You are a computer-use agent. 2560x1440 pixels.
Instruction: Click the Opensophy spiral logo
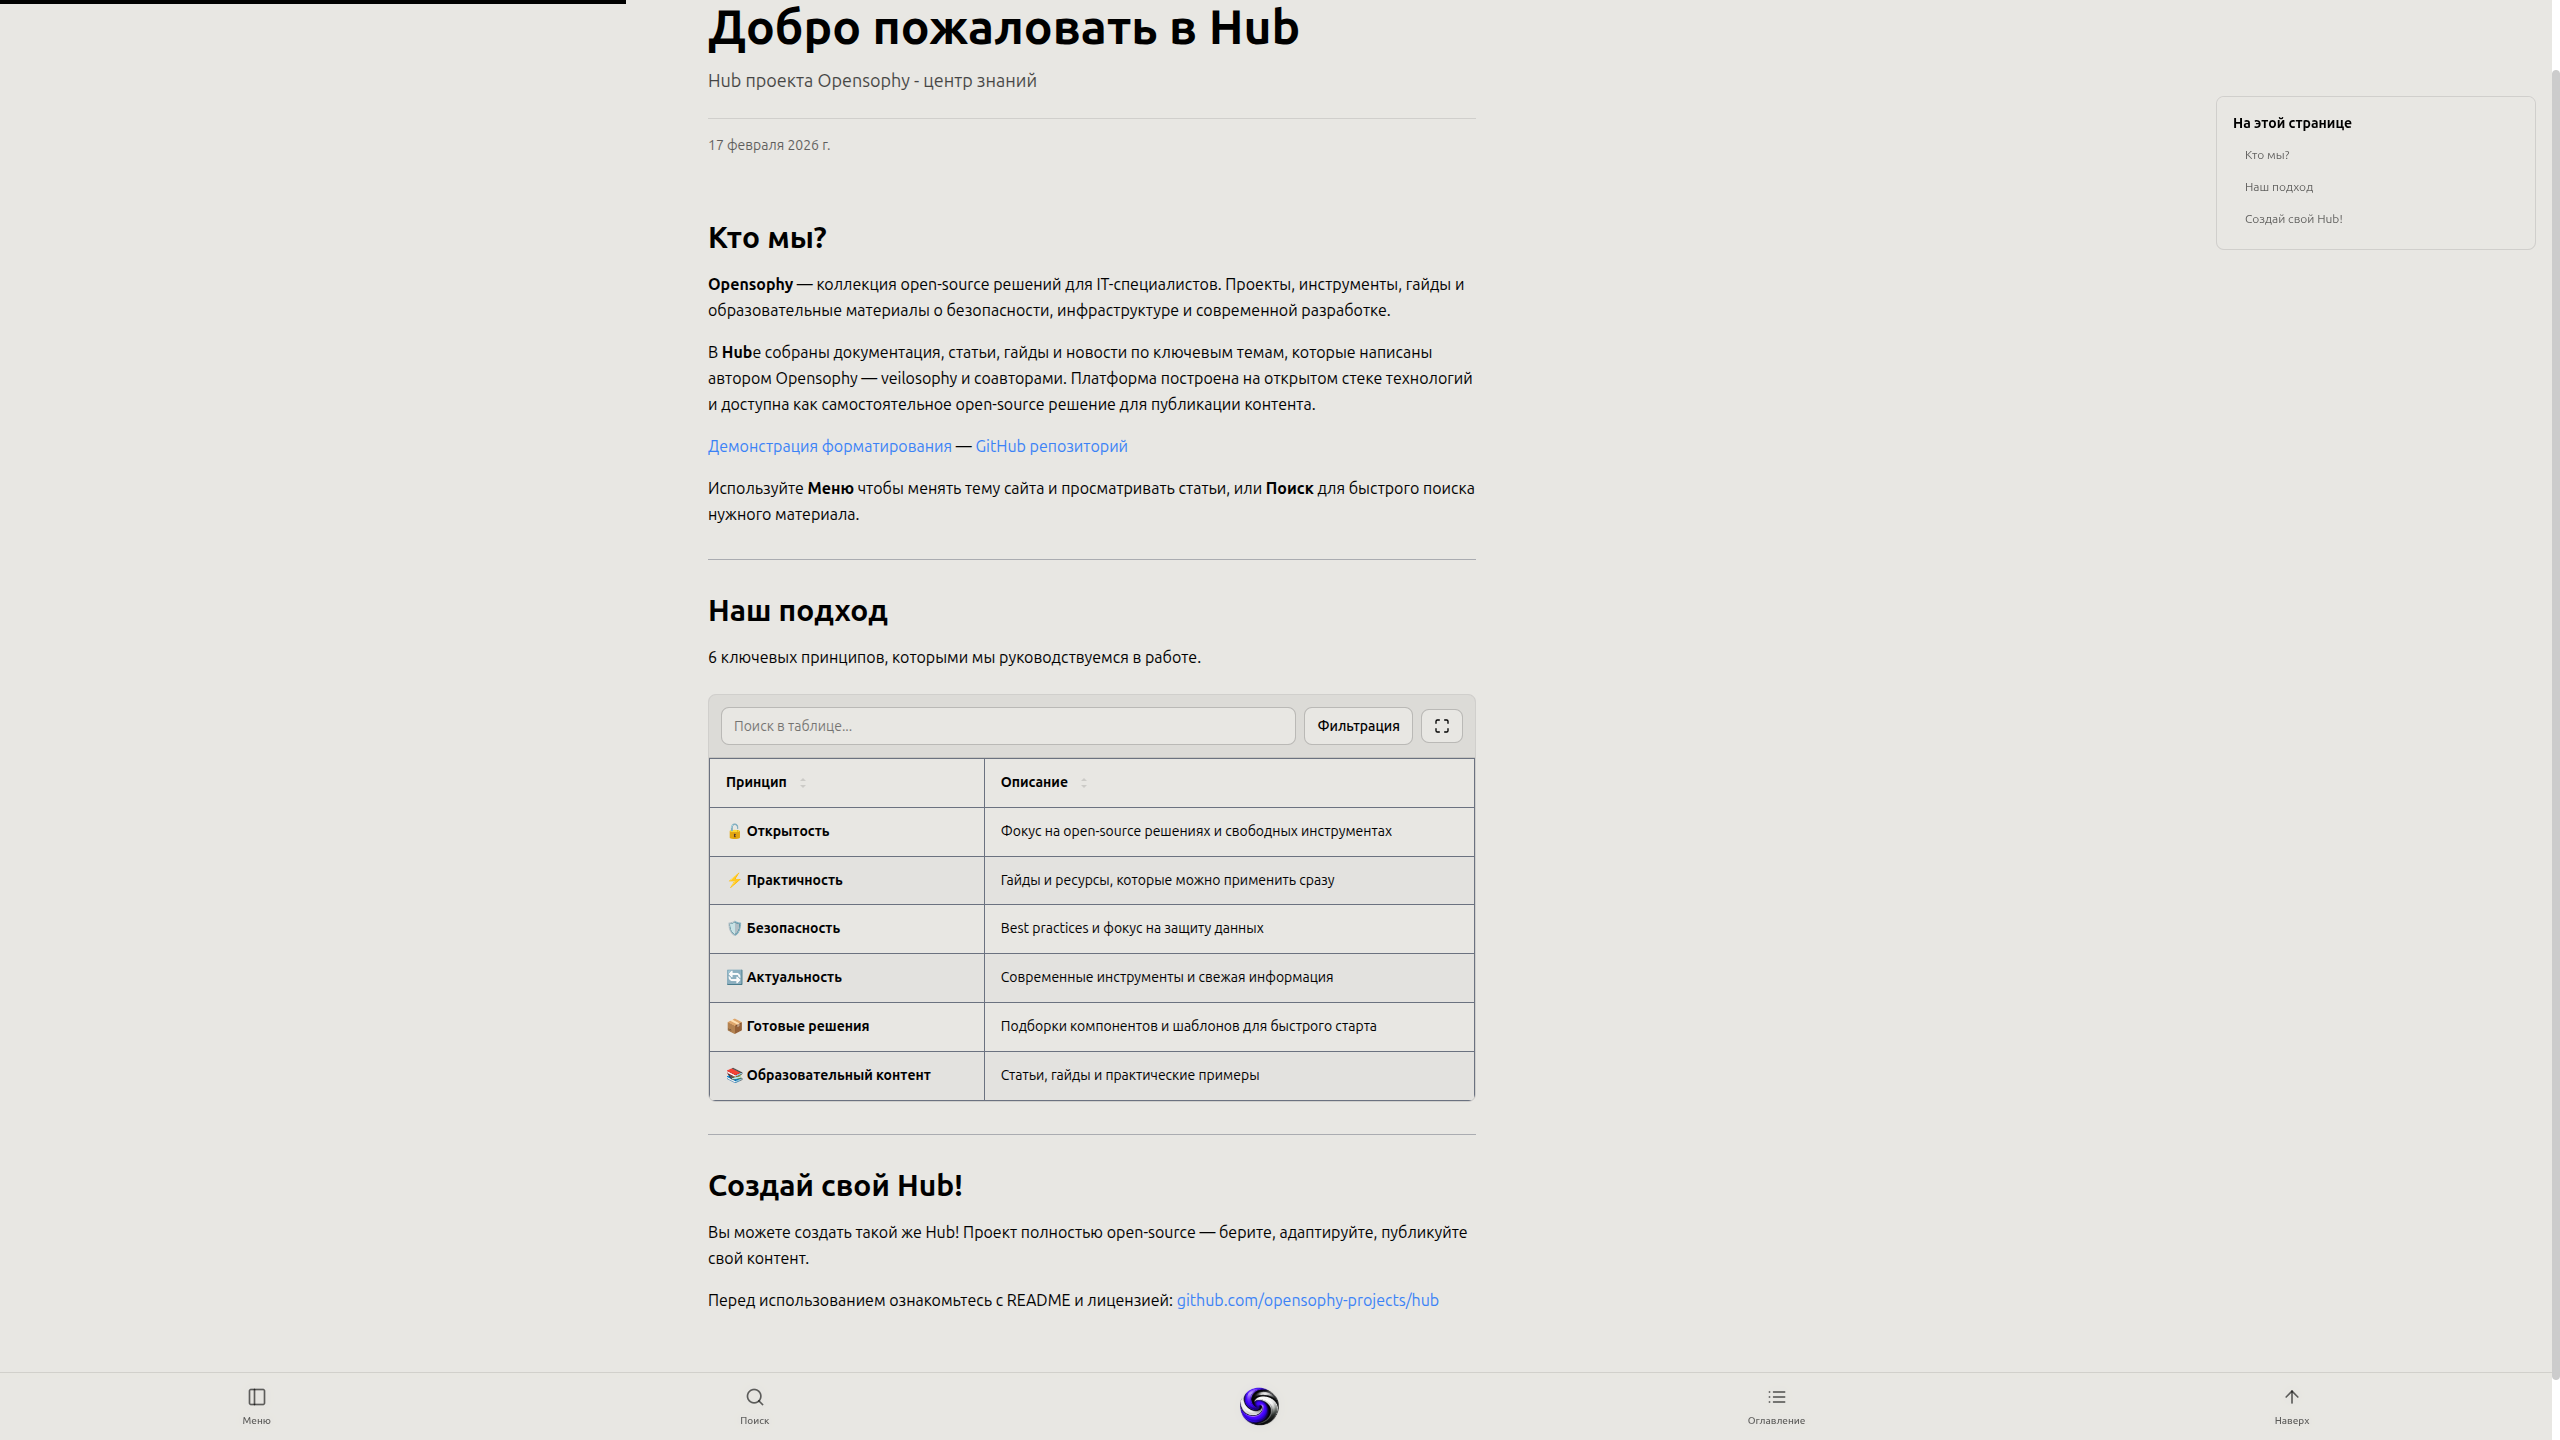1259,1406
